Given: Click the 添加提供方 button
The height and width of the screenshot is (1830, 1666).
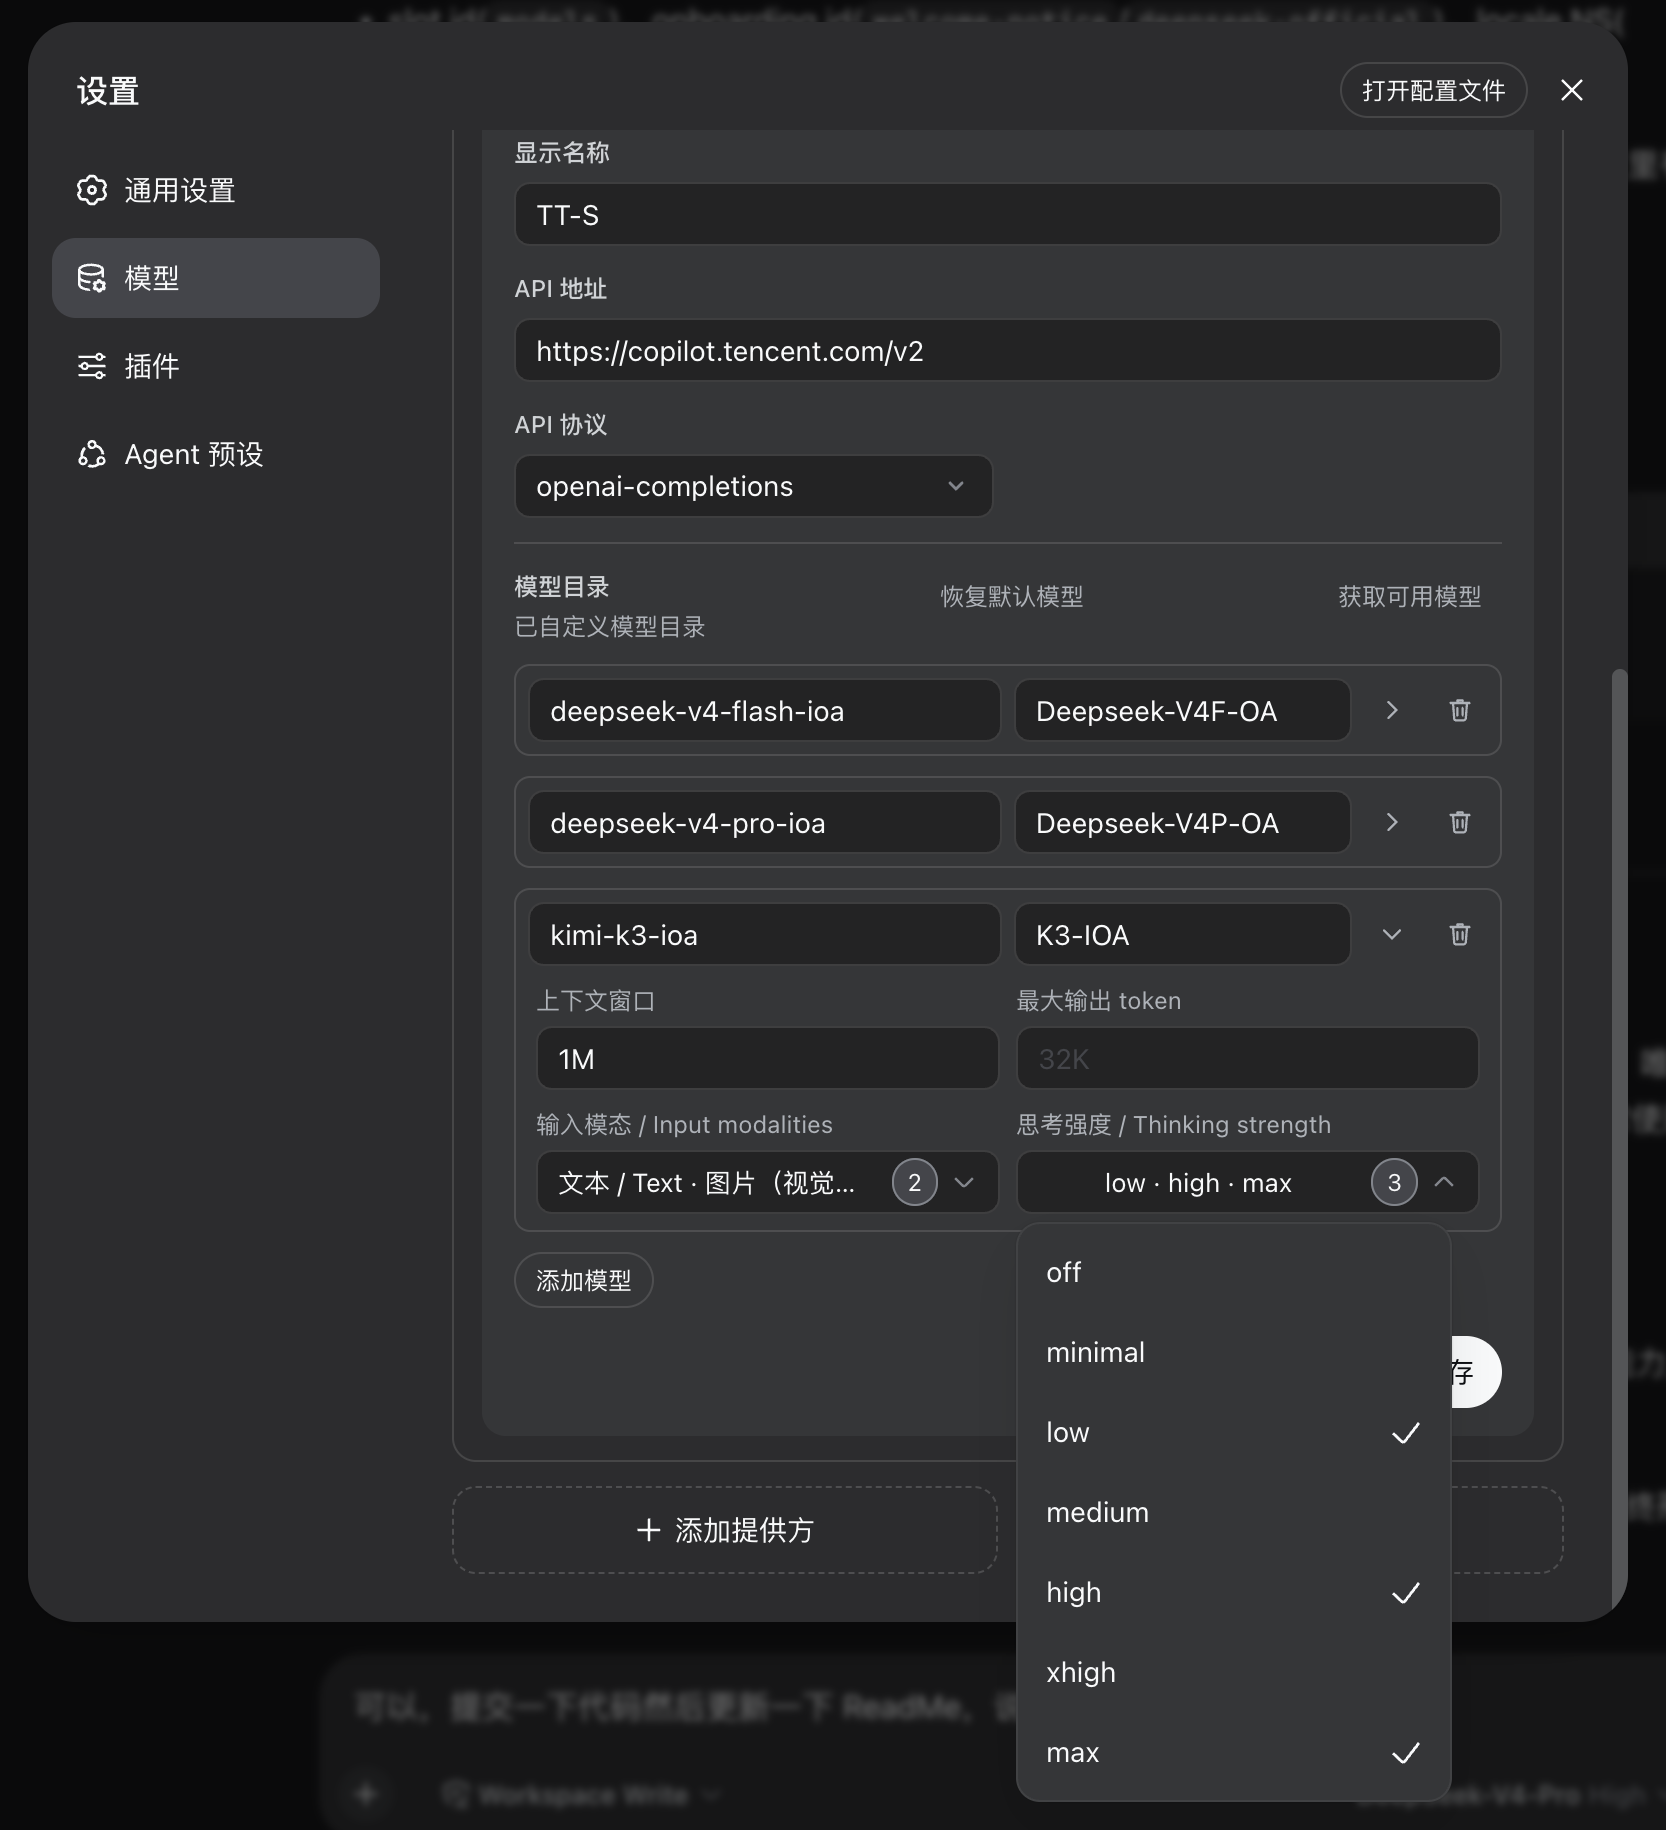Looking at the screenshot, I should coord(725,1530).
